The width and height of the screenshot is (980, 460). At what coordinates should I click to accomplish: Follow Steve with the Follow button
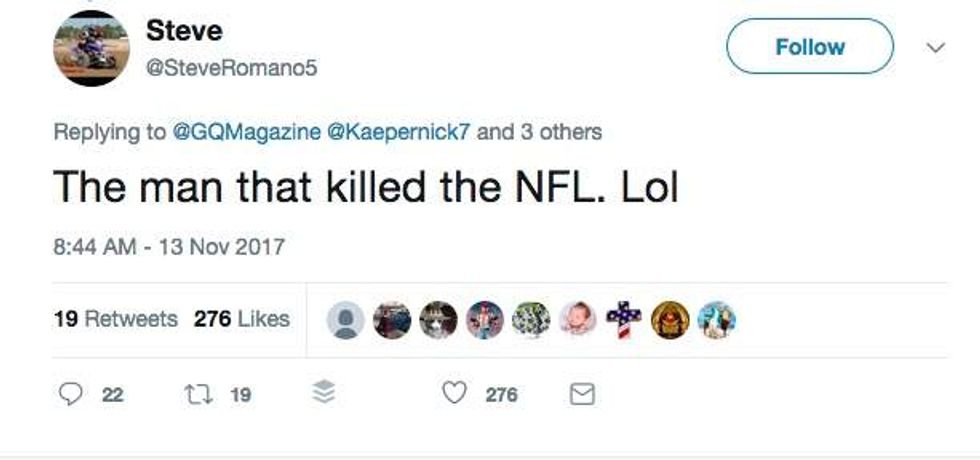point(809,47)
